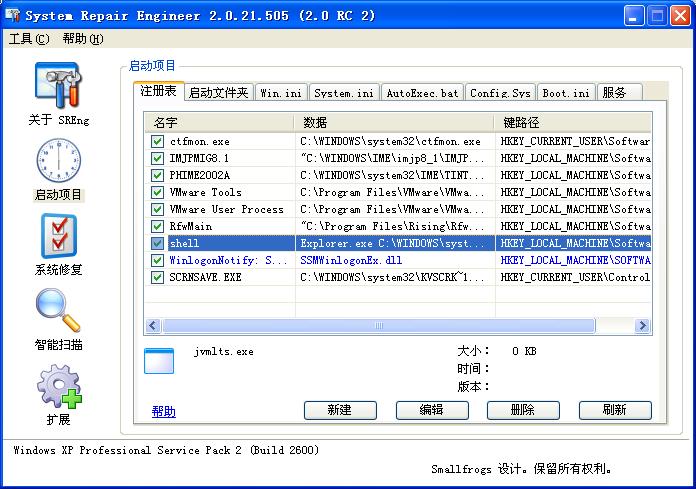Click the horizontal scrollbar left arrow
This screenshot has width=696, height=489.
153,326
